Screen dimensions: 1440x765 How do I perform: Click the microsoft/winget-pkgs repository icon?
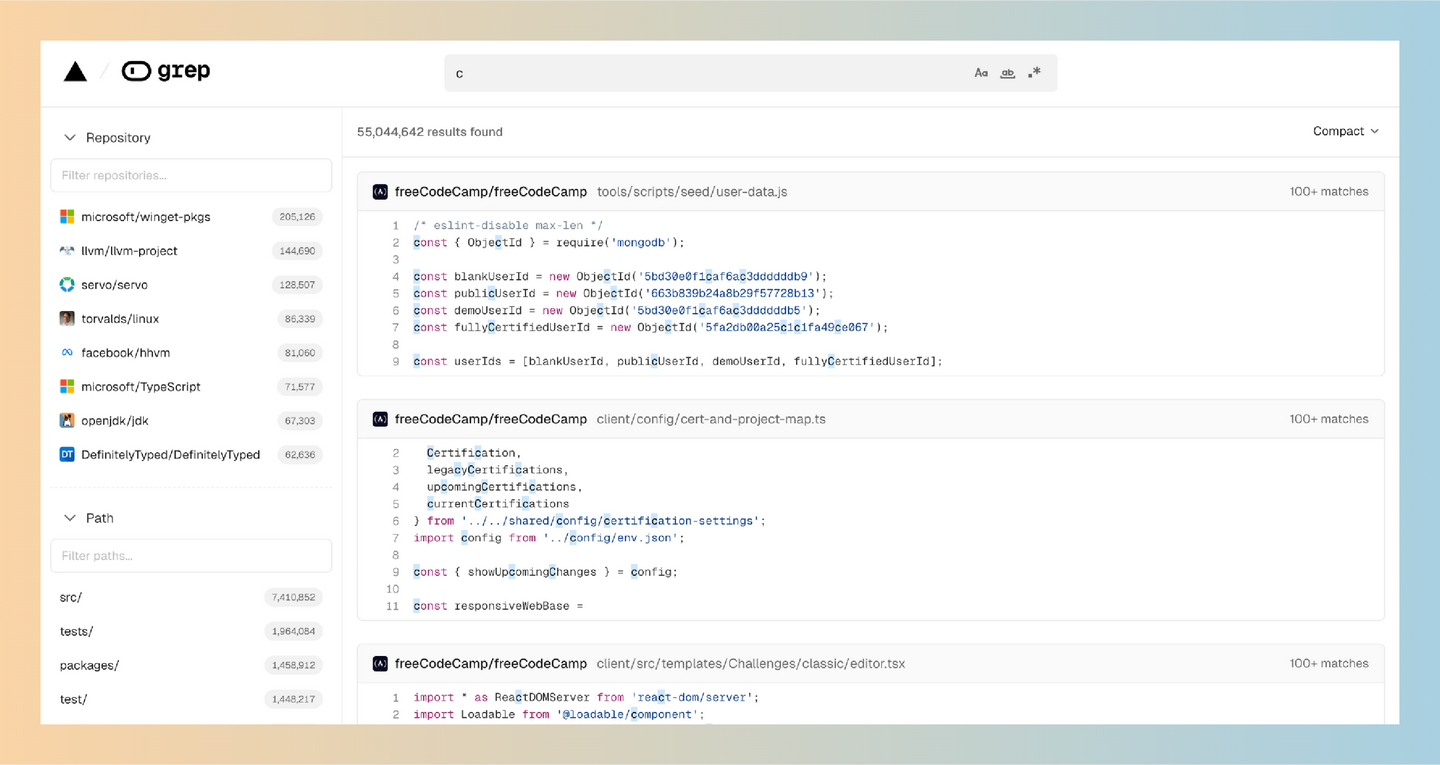click(x=67, y=217)
